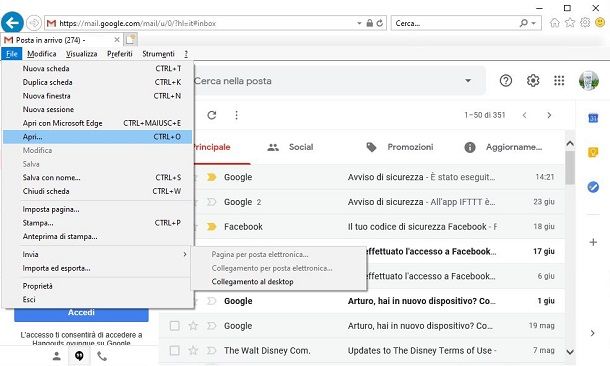Click the search magnifier icon in Cerca box
This screenshot has height=366, width=610.
tap(524, 23)
